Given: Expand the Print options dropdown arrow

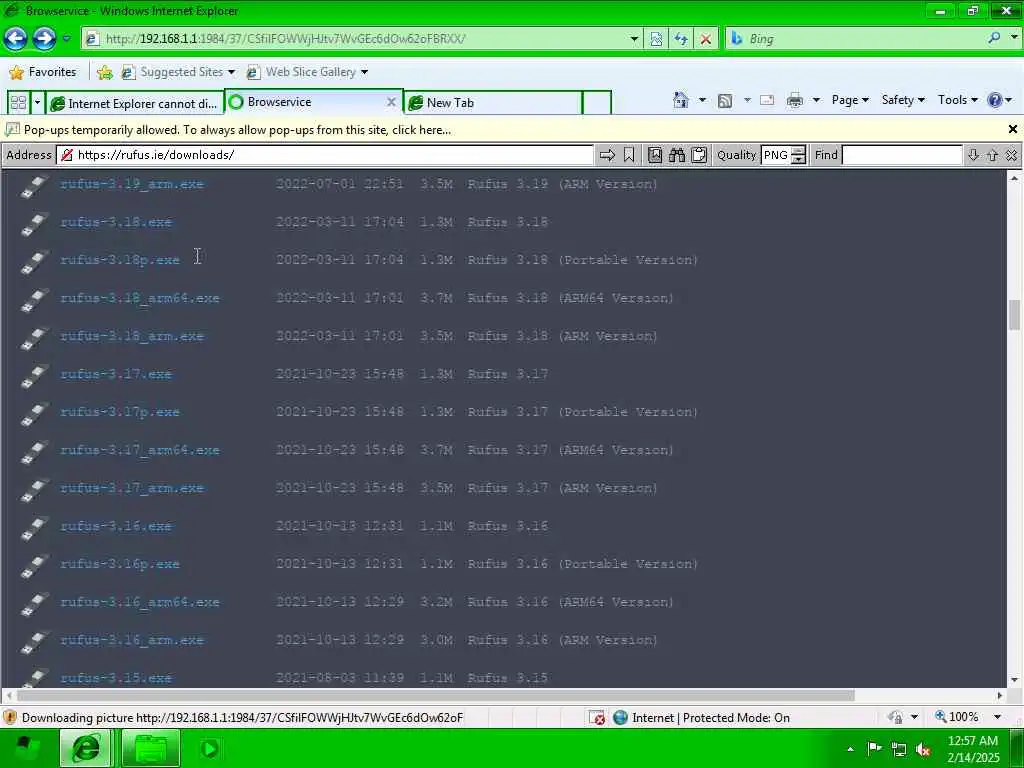Looking at the screenshot, I should tap(816, 100).
